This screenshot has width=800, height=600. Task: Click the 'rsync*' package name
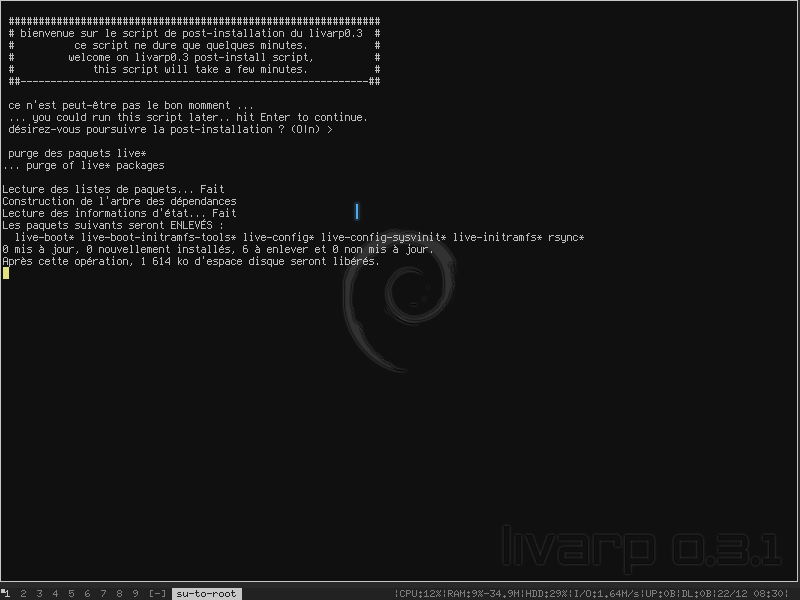(566, 237)
